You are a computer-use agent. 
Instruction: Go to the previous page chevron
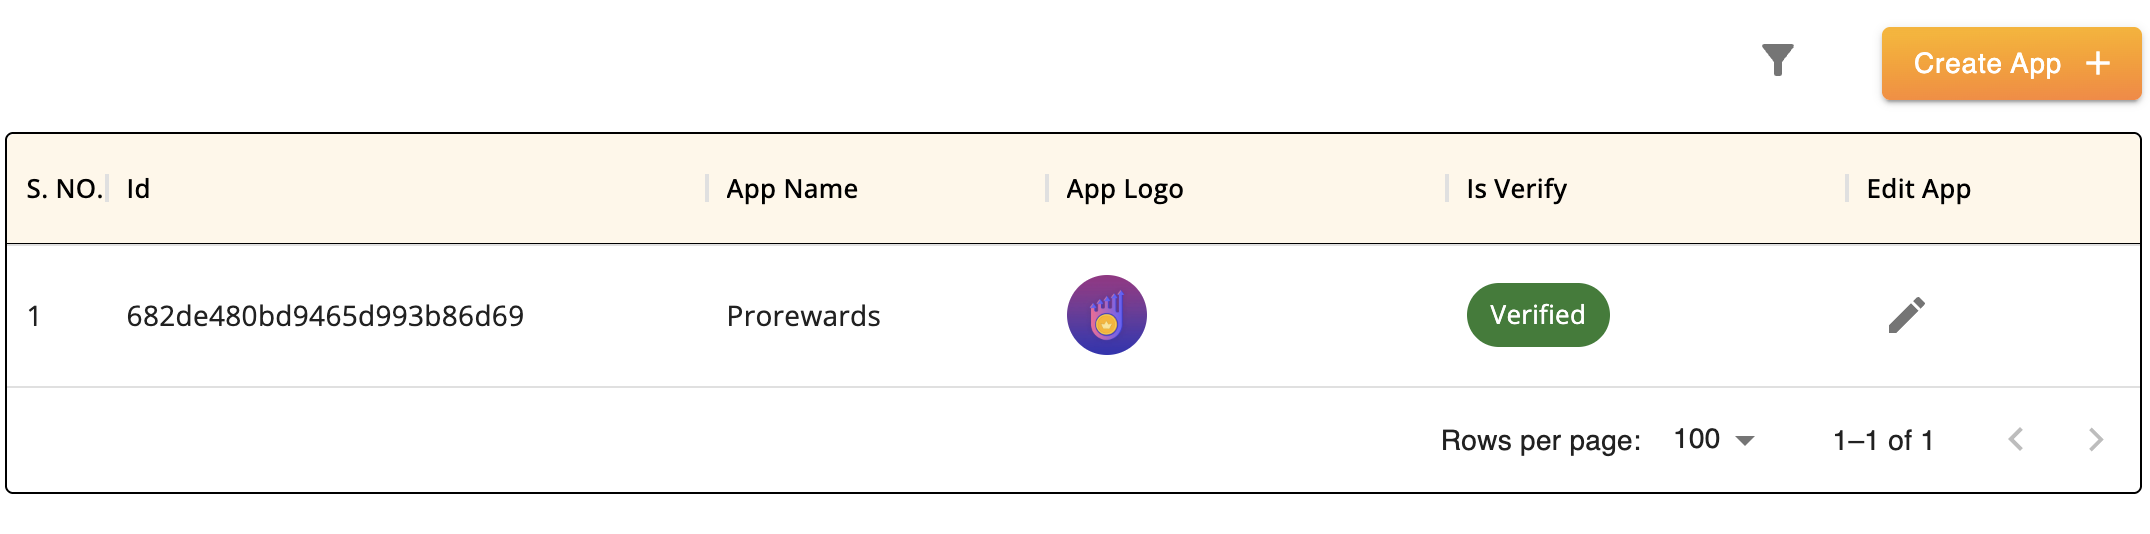click(x=2016, y=440)
